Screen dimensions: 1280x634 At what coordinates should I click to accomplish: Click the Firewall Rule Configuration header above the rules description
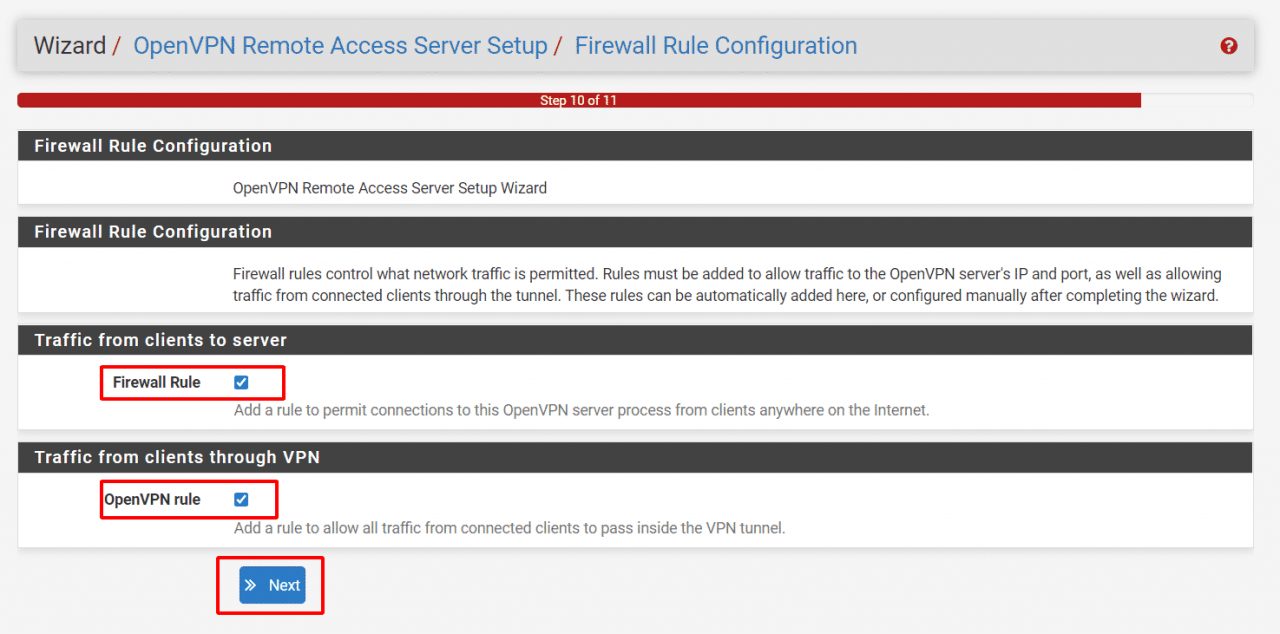(153, 232)
